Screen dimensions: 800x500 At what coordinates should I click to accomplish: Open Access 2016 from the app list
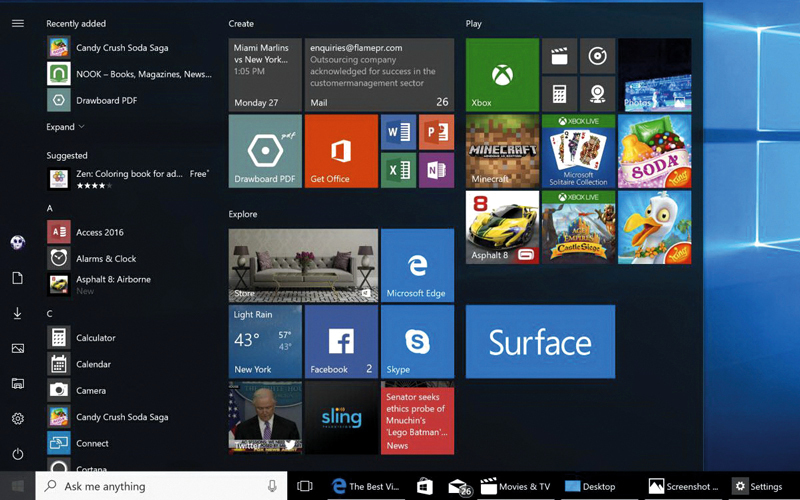pyautogui.click(x=99, y=232)
